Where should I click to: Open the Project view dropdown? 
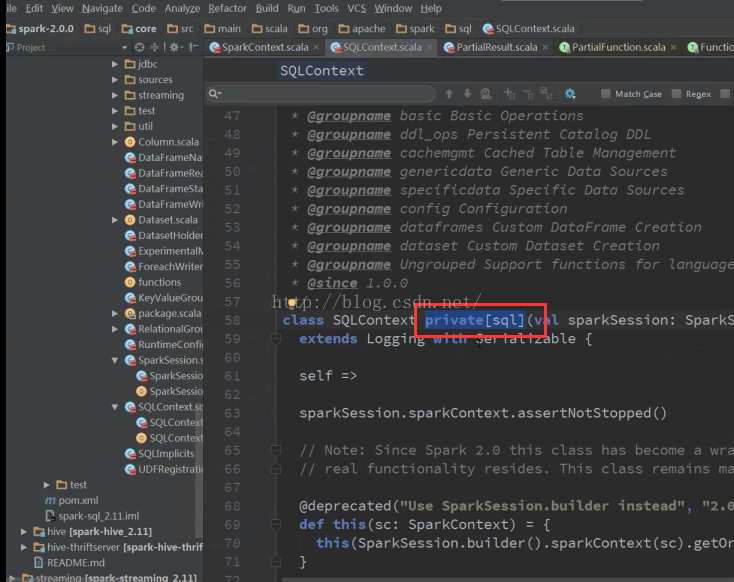pyautogui.click(x=124, y=47)
